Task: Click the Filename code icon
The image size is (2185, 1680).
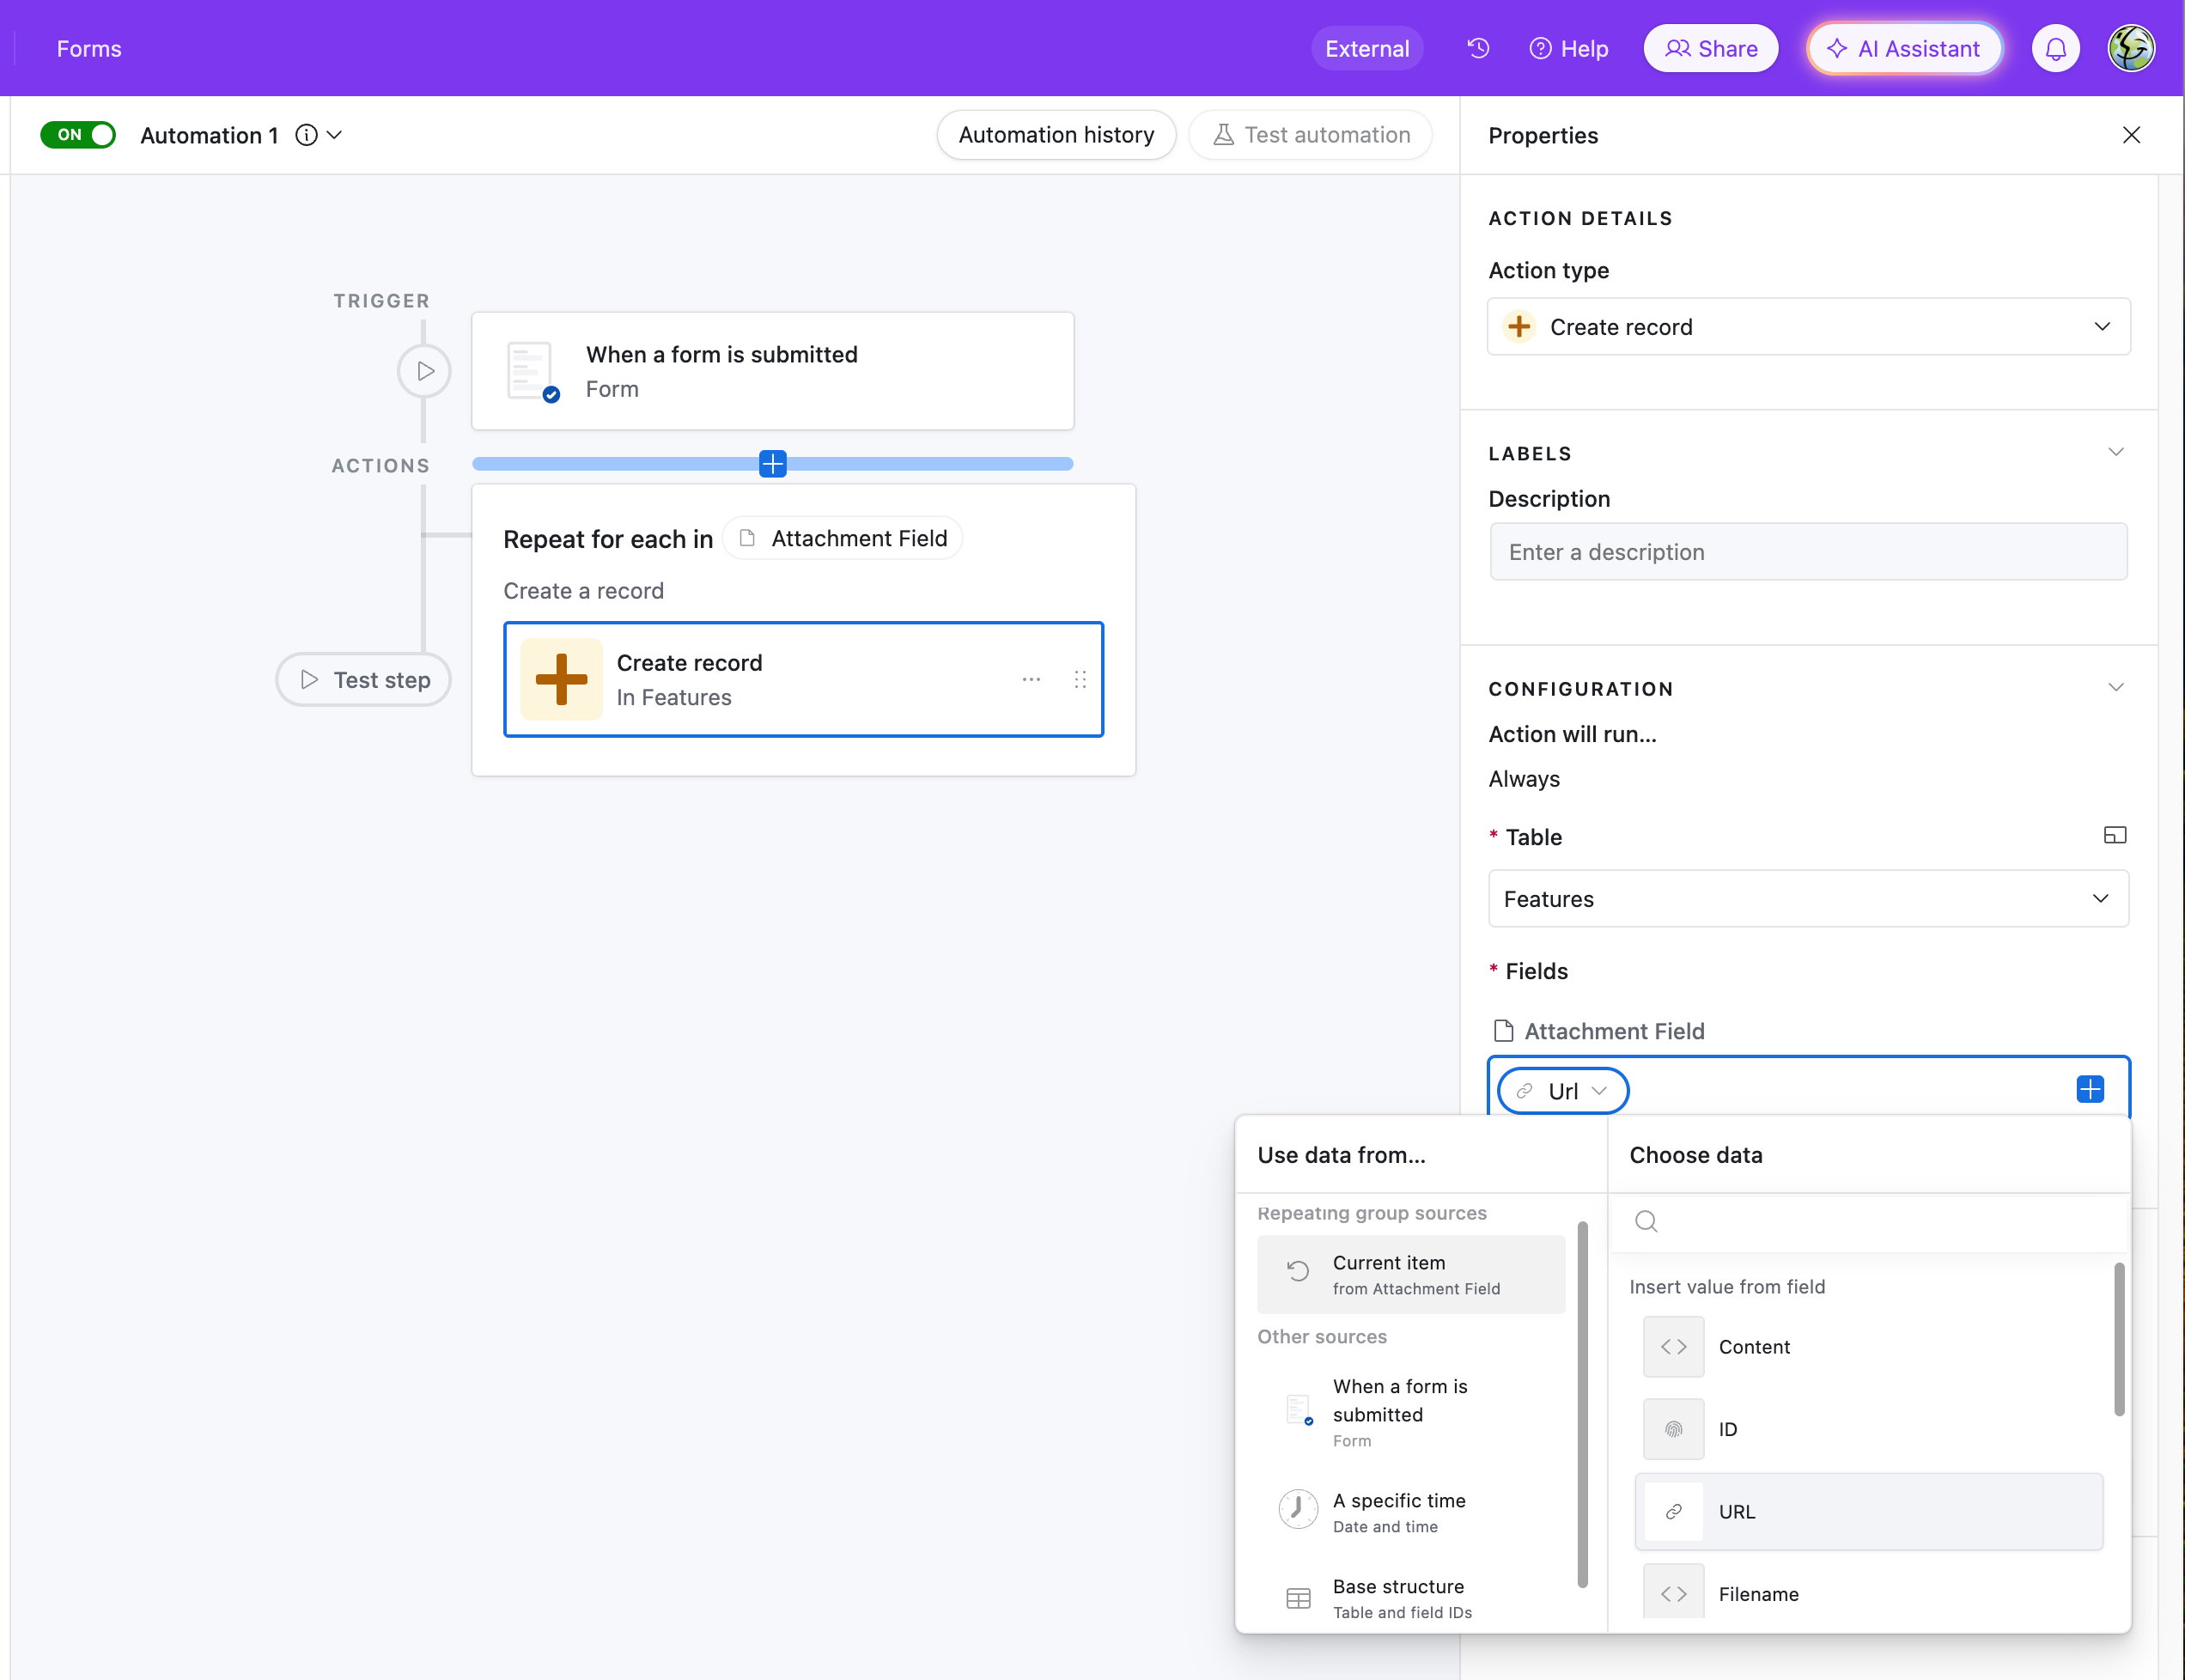Action: pyautogui.click(x=1673, y=1593)
